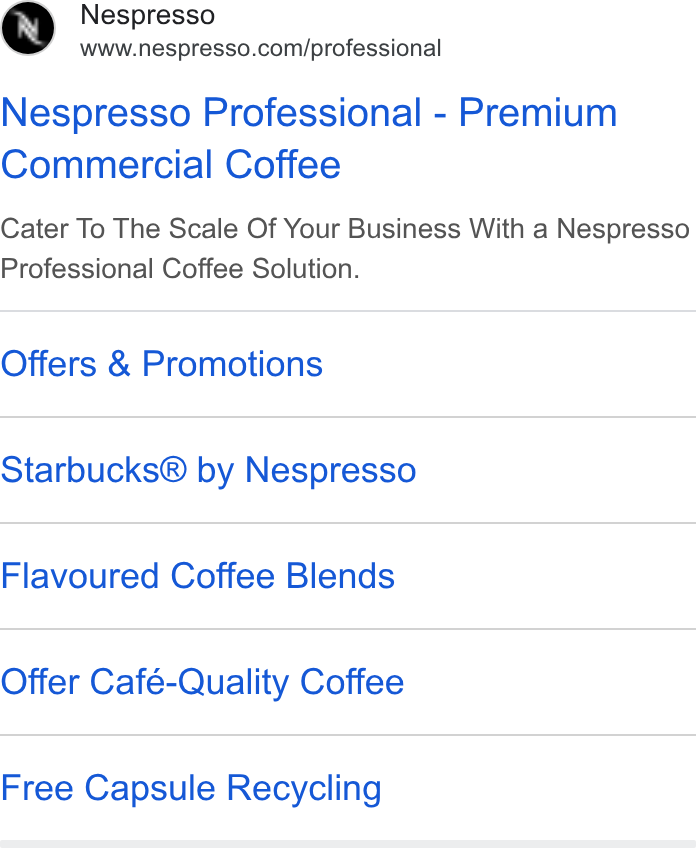The image size is (696, 848).
Task: Click Nespresso Professional words in headline
Action: click(211, 112)
